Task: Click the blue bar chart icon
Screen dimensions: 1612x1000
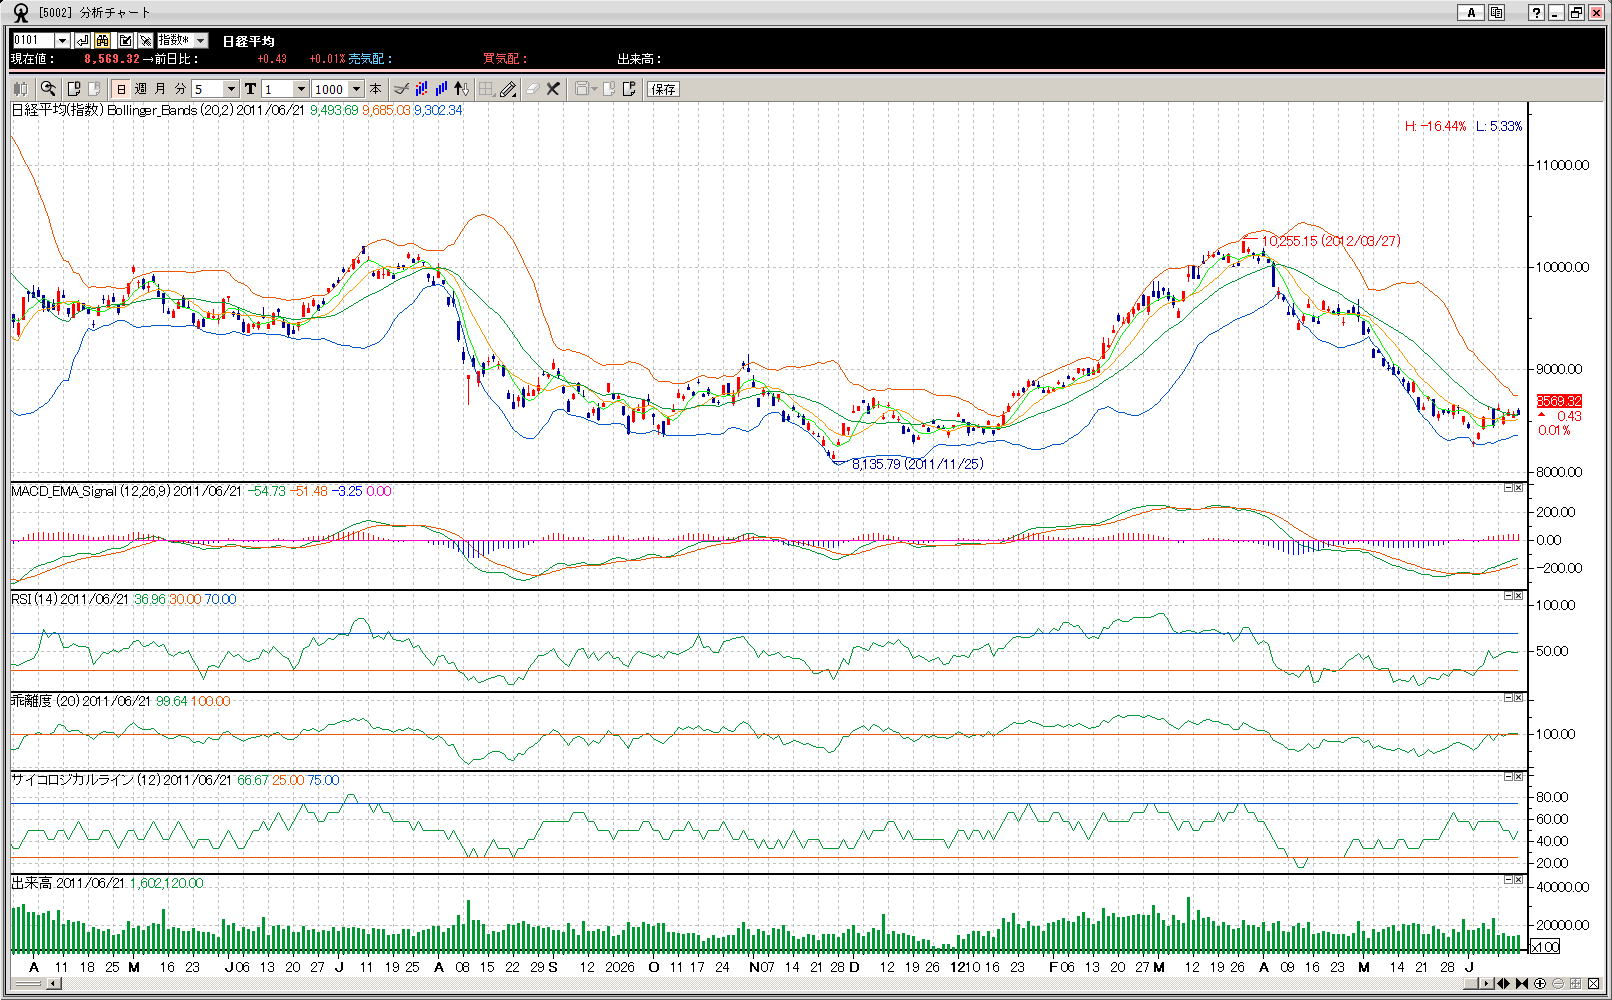Action: coord(441,89)
